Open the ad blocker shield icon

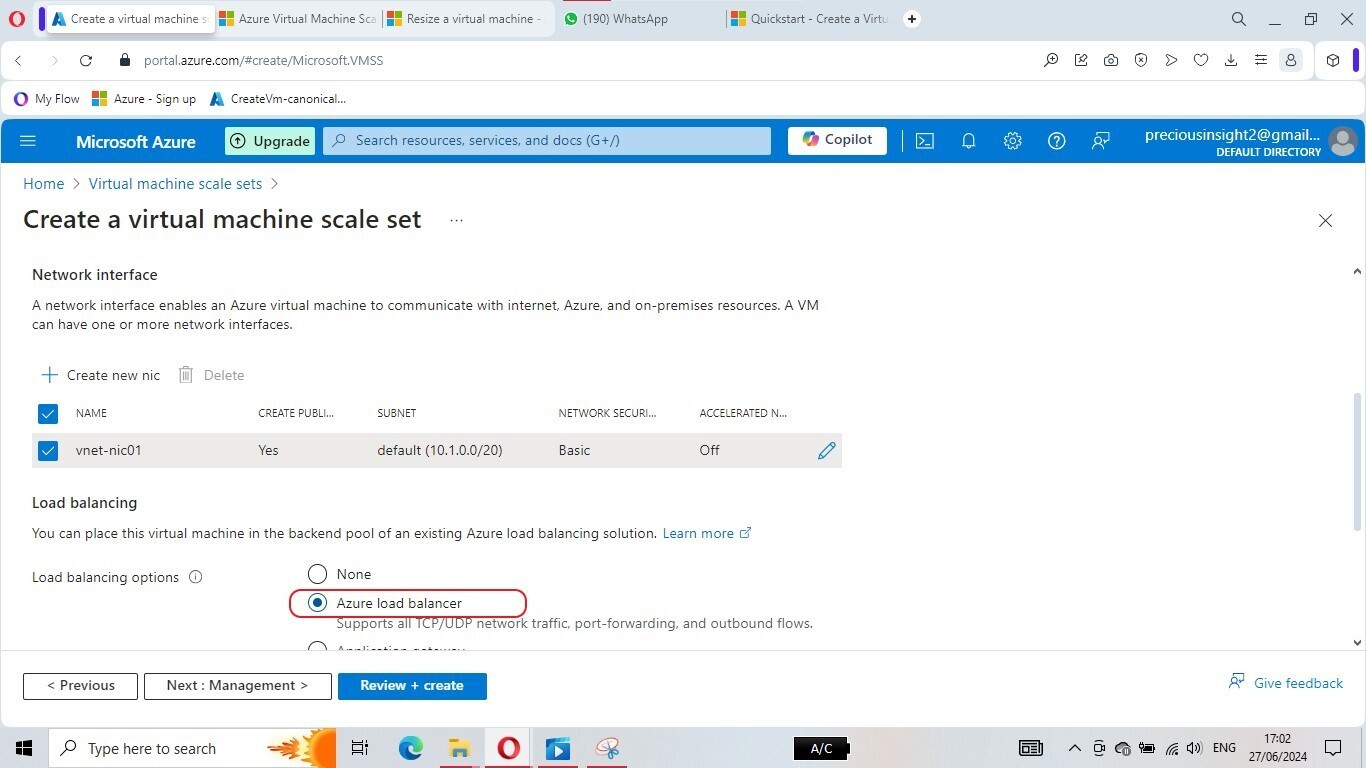coord(1141,60)
